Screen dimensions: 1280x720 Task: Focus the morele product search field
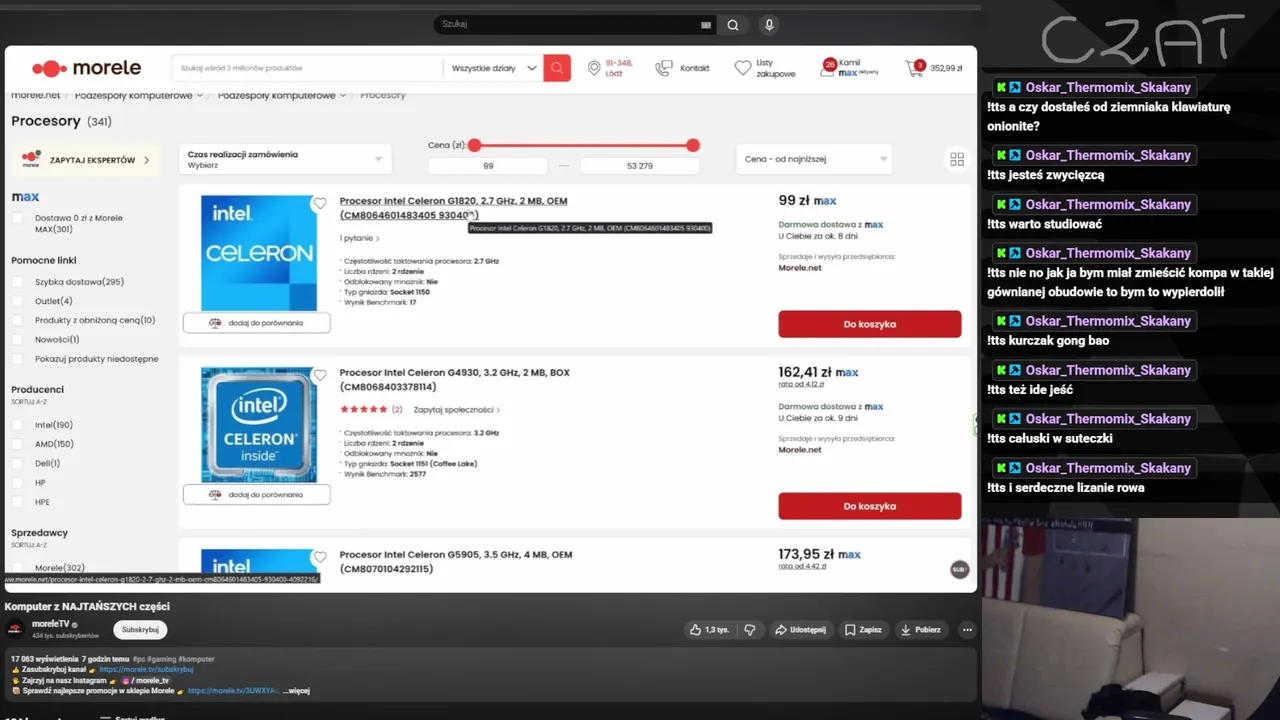click(x=308, y=68)
